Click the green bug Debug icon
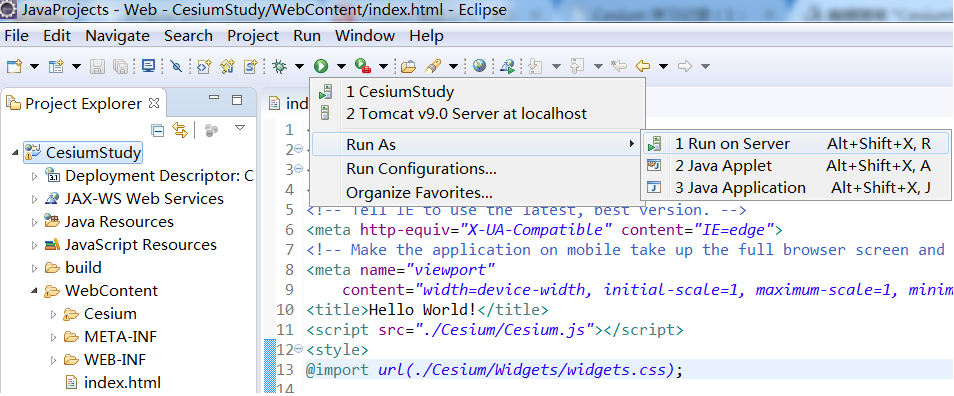The image size is (954, 396). [x=279, y=66]
